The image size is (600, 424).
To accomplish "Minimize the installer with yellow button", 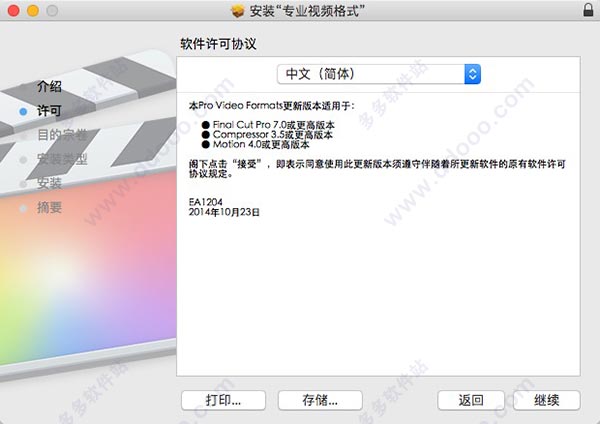I will tap(33, 10).
